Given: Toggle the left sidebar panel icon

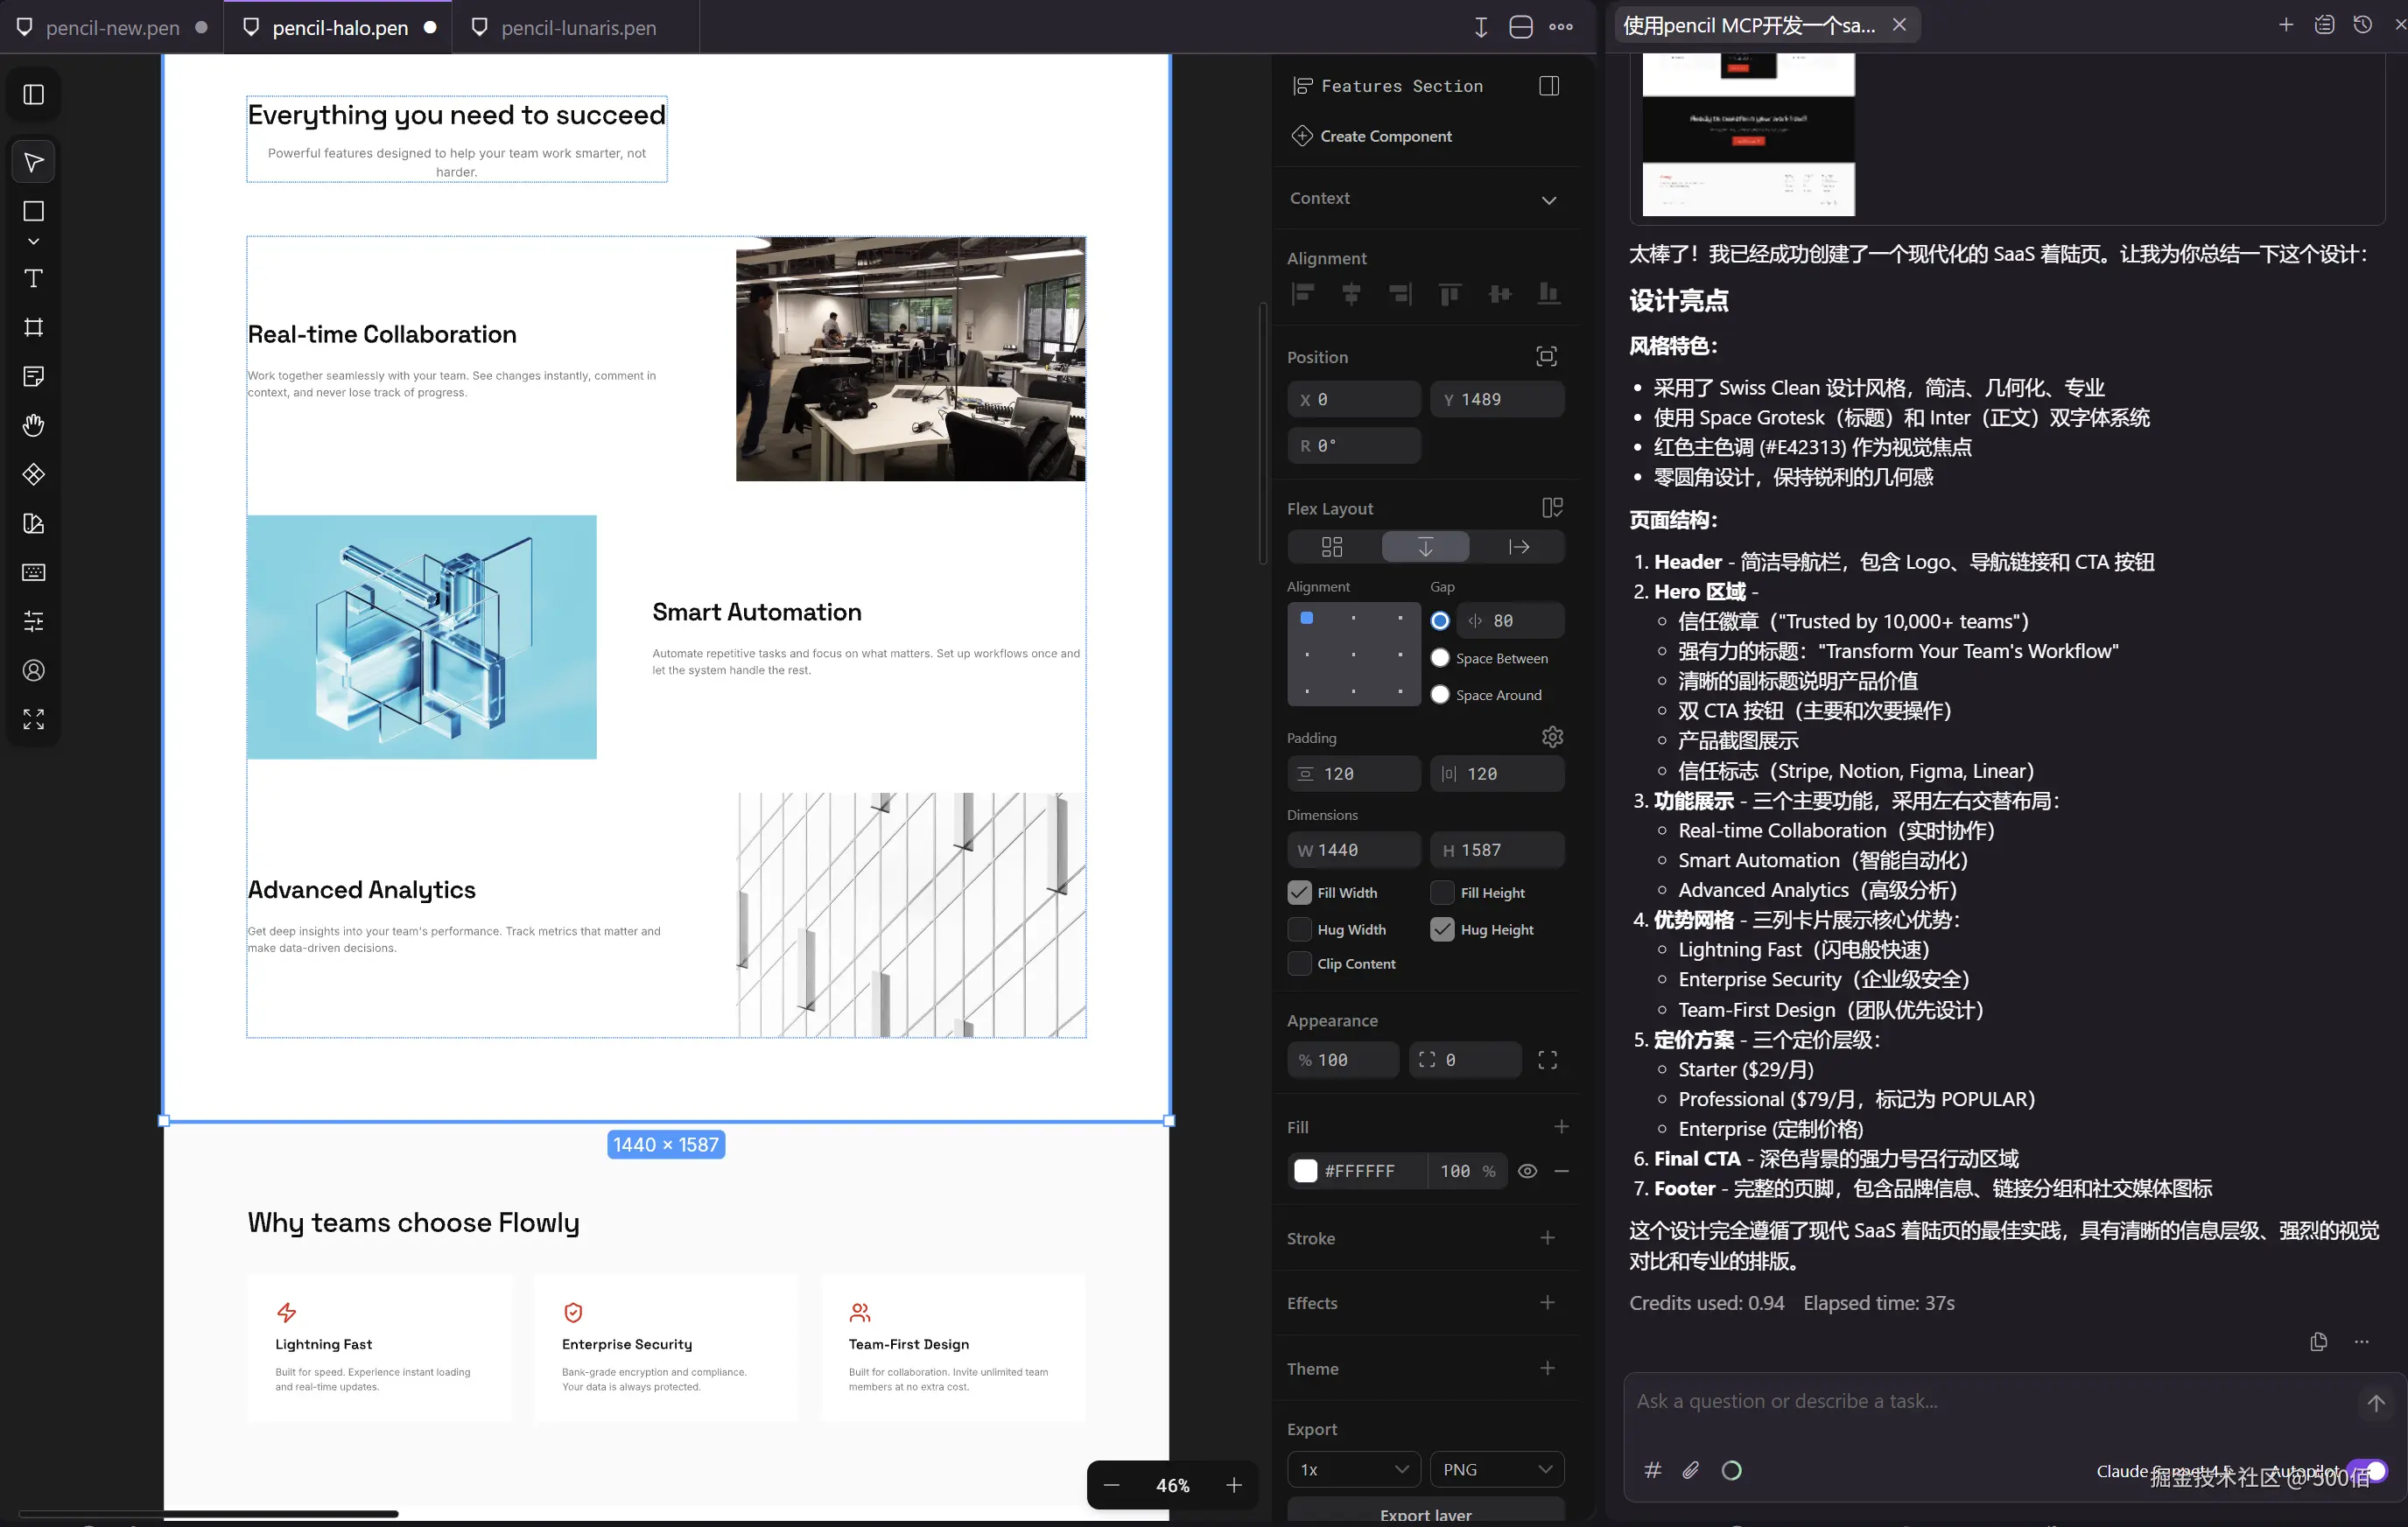Looking at the screenshot, I should (x=33, y=94).
